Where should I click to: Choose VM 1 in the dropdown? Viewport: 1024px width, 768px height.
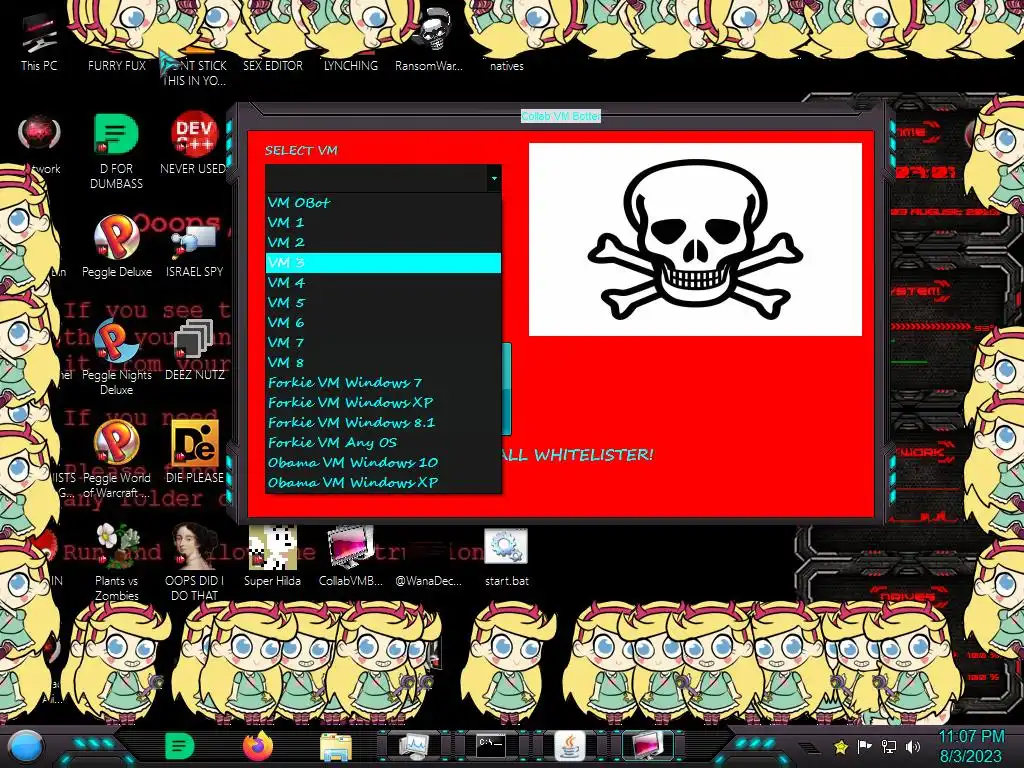[x=383, y=223]
